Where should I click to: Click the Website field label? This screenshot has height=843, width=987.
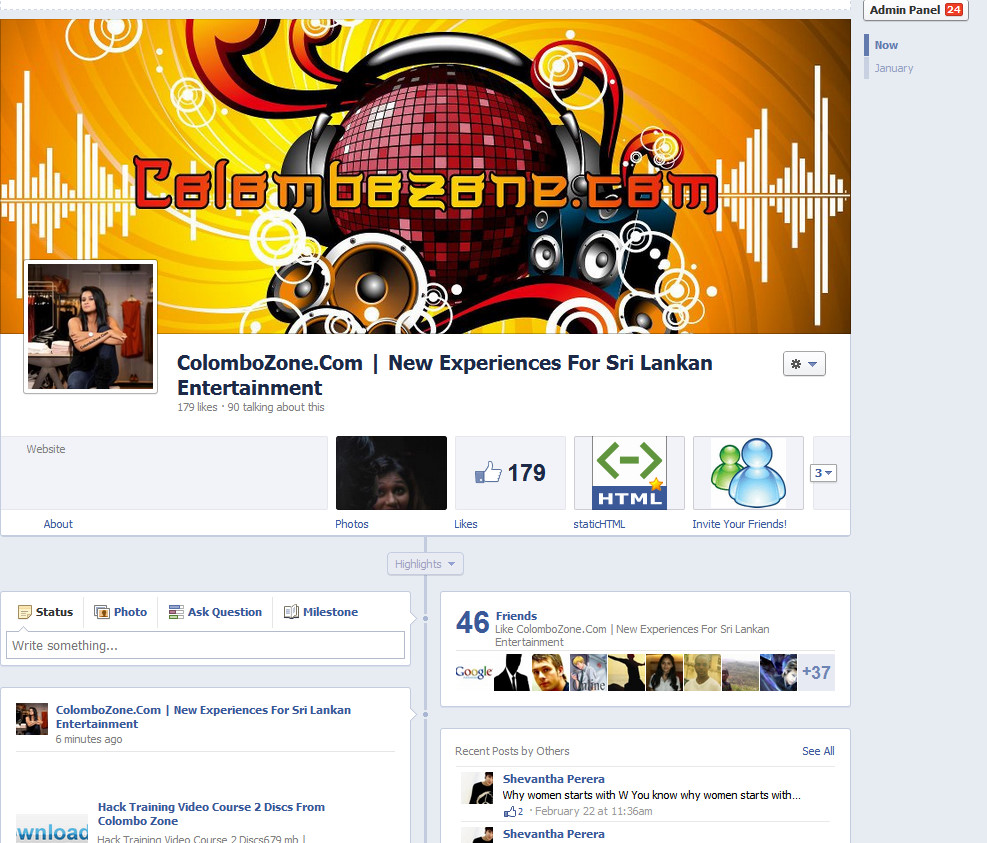(x=46, y=449)
